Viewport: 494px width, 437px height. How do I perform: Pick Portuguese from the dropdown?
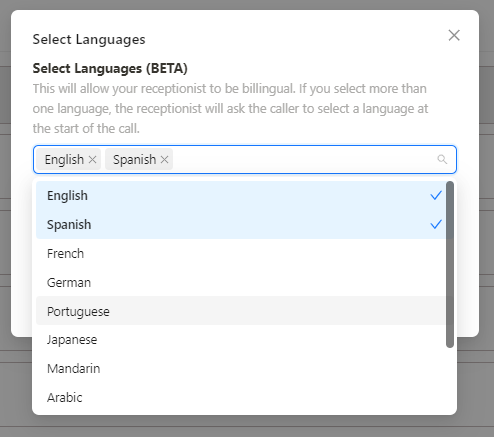coord(241,311)
